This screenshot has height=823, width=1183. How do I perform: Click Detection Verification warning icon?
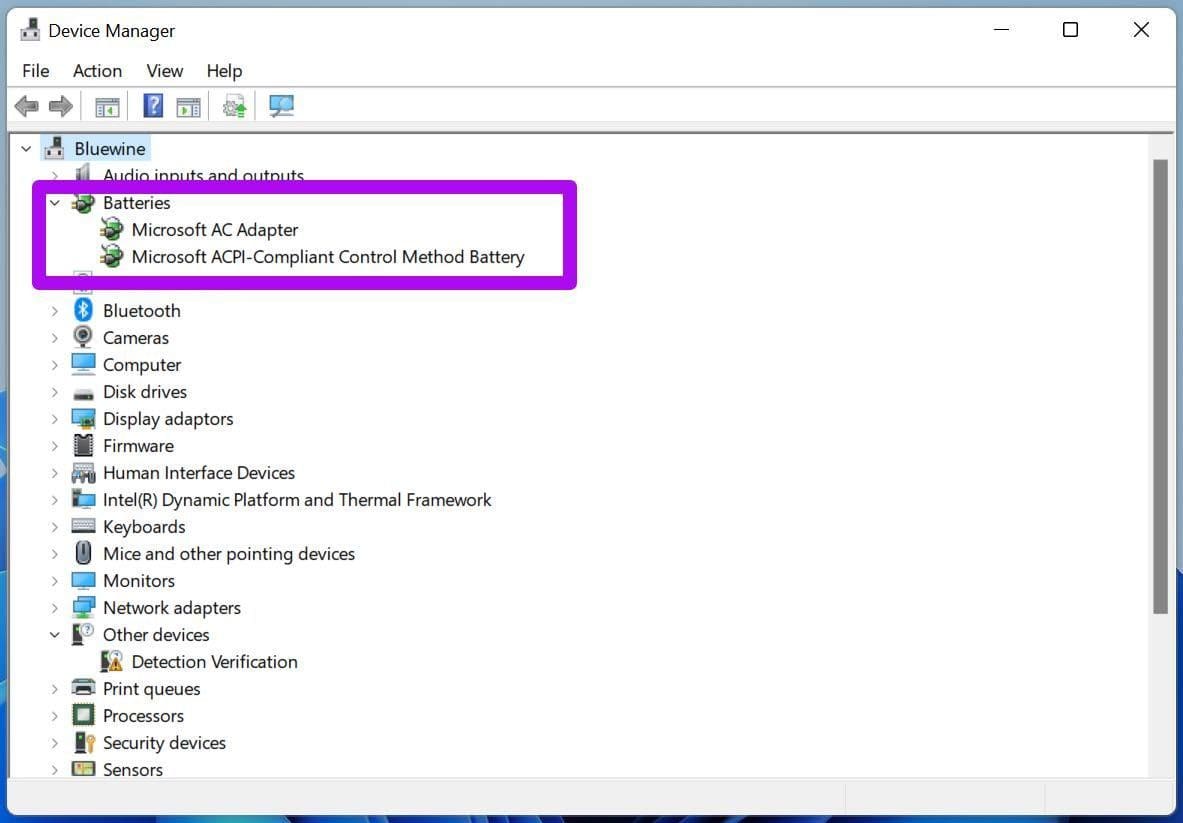(112, 662)
